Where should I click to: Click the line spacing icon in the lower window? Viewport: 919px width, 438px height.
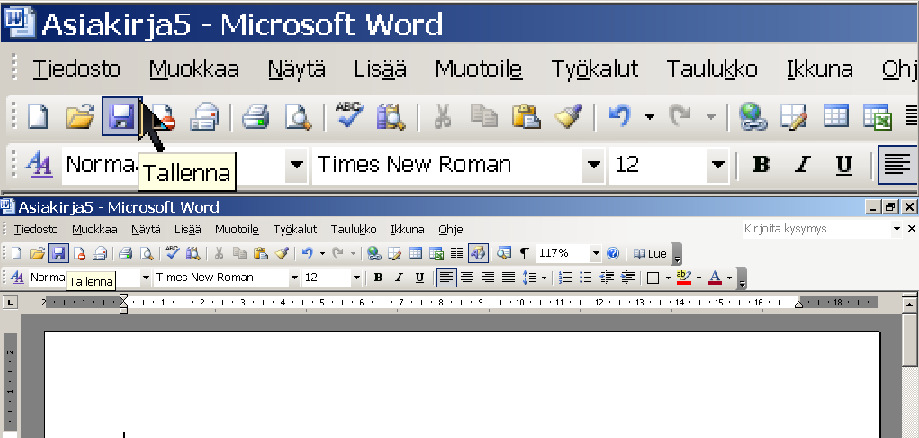[x=529, y=278]
